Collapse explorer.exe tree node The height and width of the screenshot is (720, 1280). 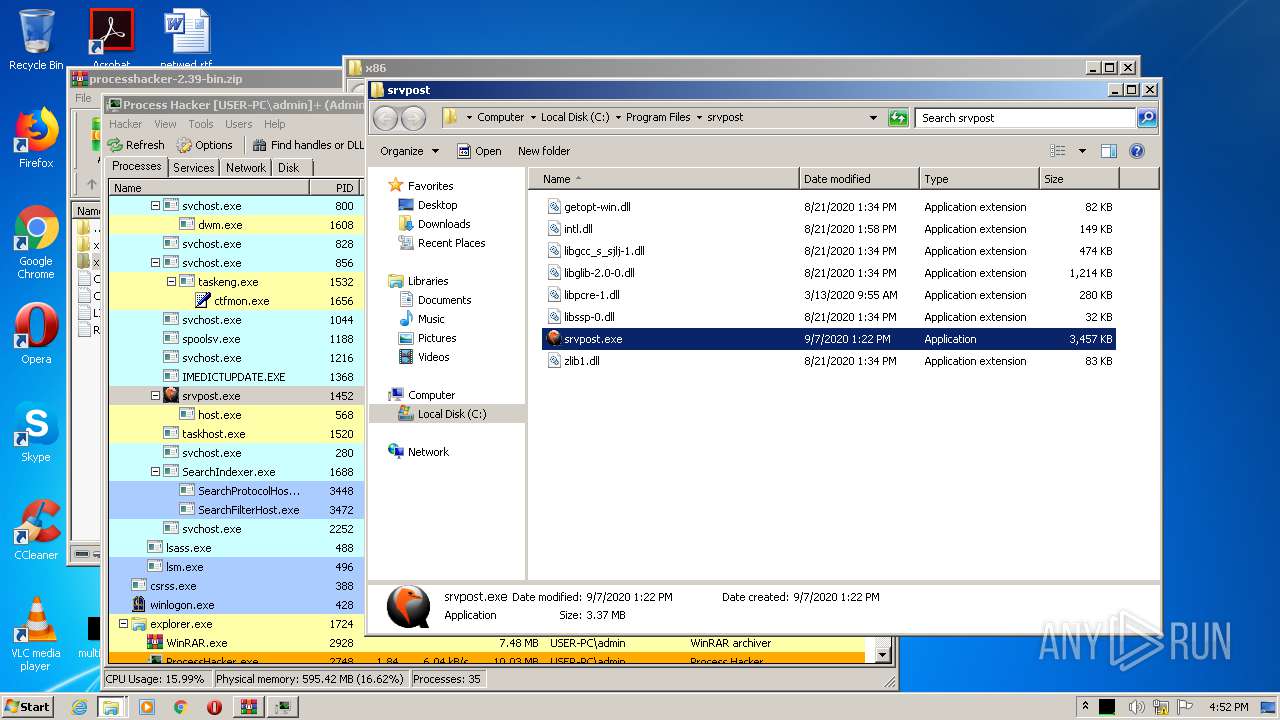123,624
